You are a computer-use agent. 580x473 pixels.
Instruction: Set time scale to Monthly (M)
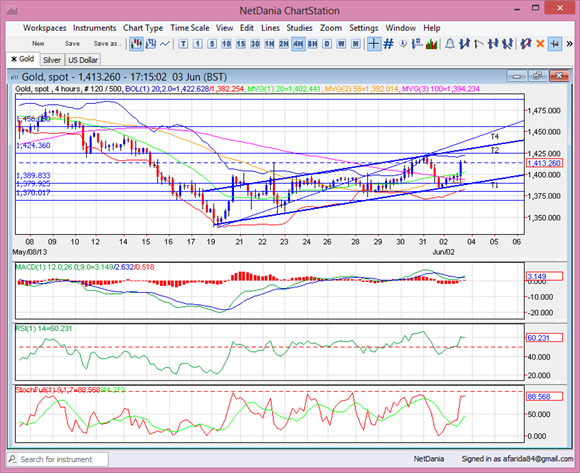356,44
